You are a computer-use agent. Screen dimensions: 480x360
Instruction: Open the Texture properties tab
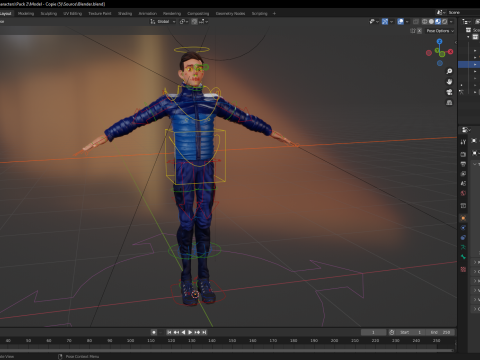463,269
